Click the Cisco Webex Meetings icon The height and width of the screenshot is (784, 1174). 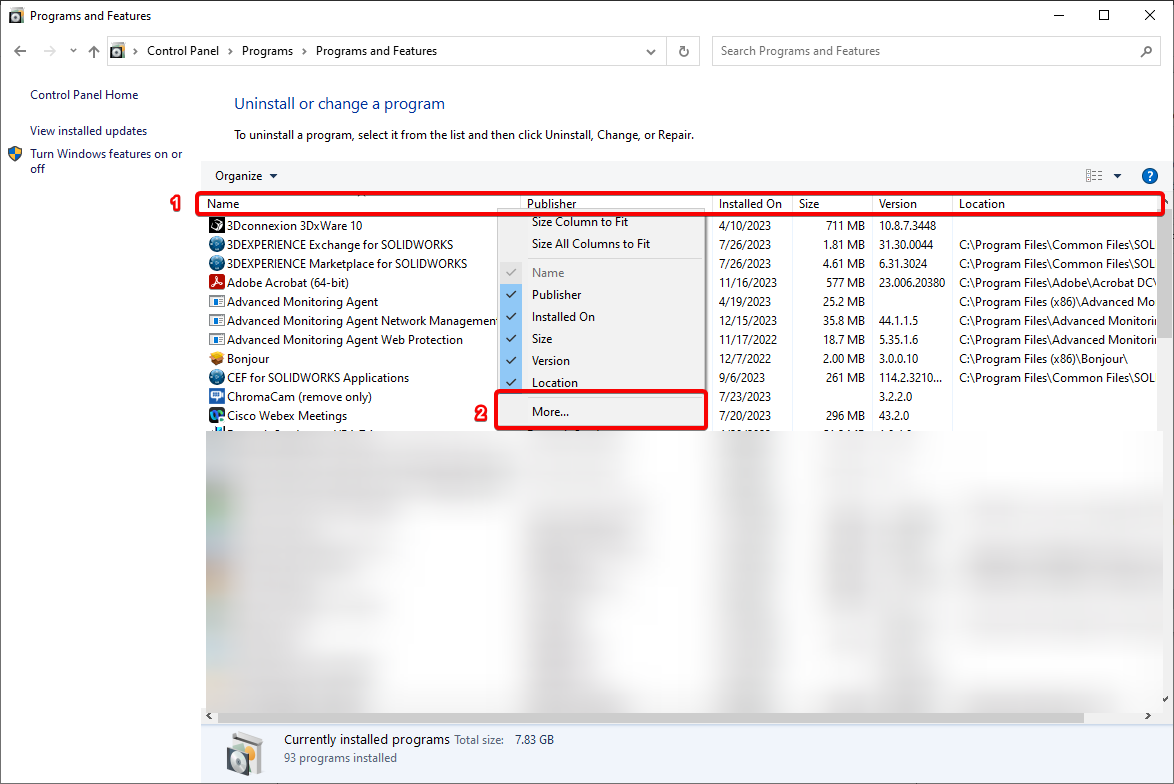216,416
